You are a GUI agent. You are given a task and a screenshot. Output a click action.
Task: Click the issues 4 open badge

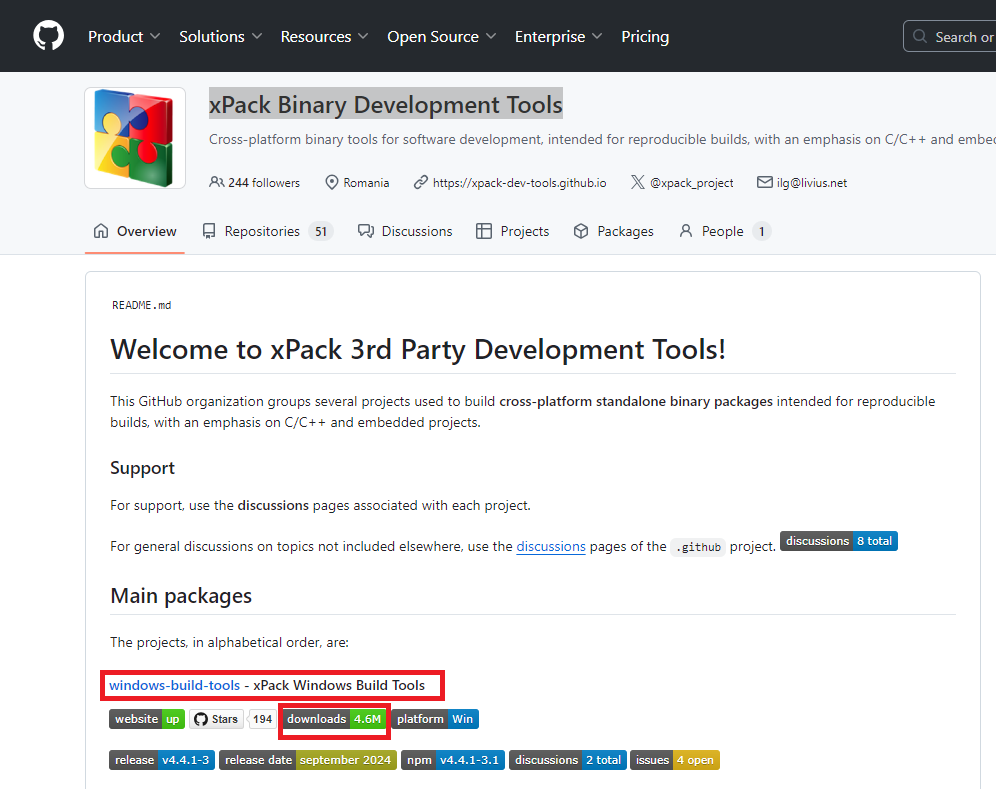[x=675, y=760]
